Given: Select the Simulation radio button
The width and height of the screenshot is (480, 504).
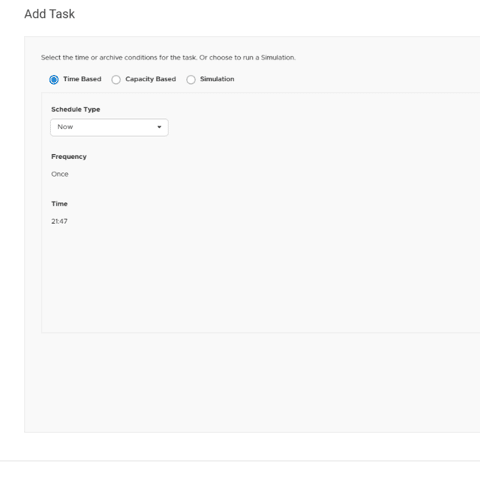Looking at the screenshot, I should pyautogui.click(x=191, y=80).
